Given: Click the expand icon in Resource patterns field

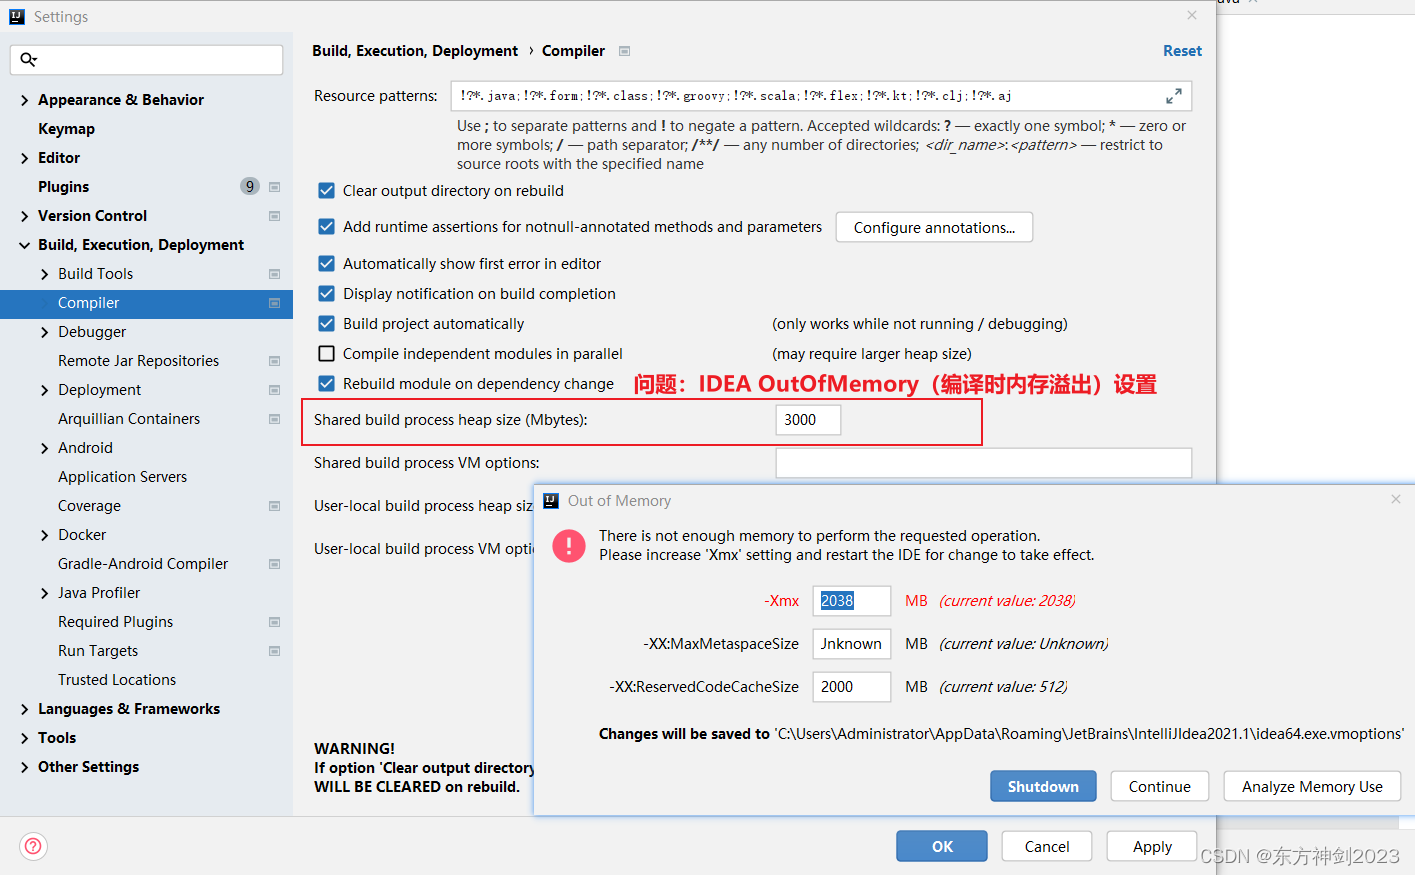Looking at the screenshot, I should coord(1174,96).
